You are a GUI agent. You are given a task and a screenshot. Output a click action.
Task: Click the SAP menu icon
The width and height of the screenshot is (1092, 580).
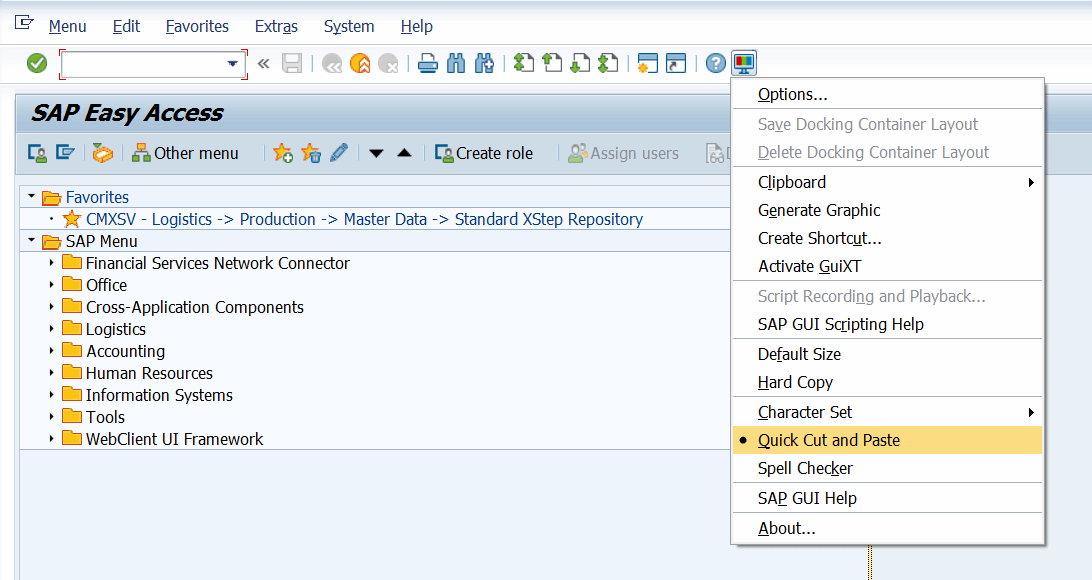click(x=65, y=152)
